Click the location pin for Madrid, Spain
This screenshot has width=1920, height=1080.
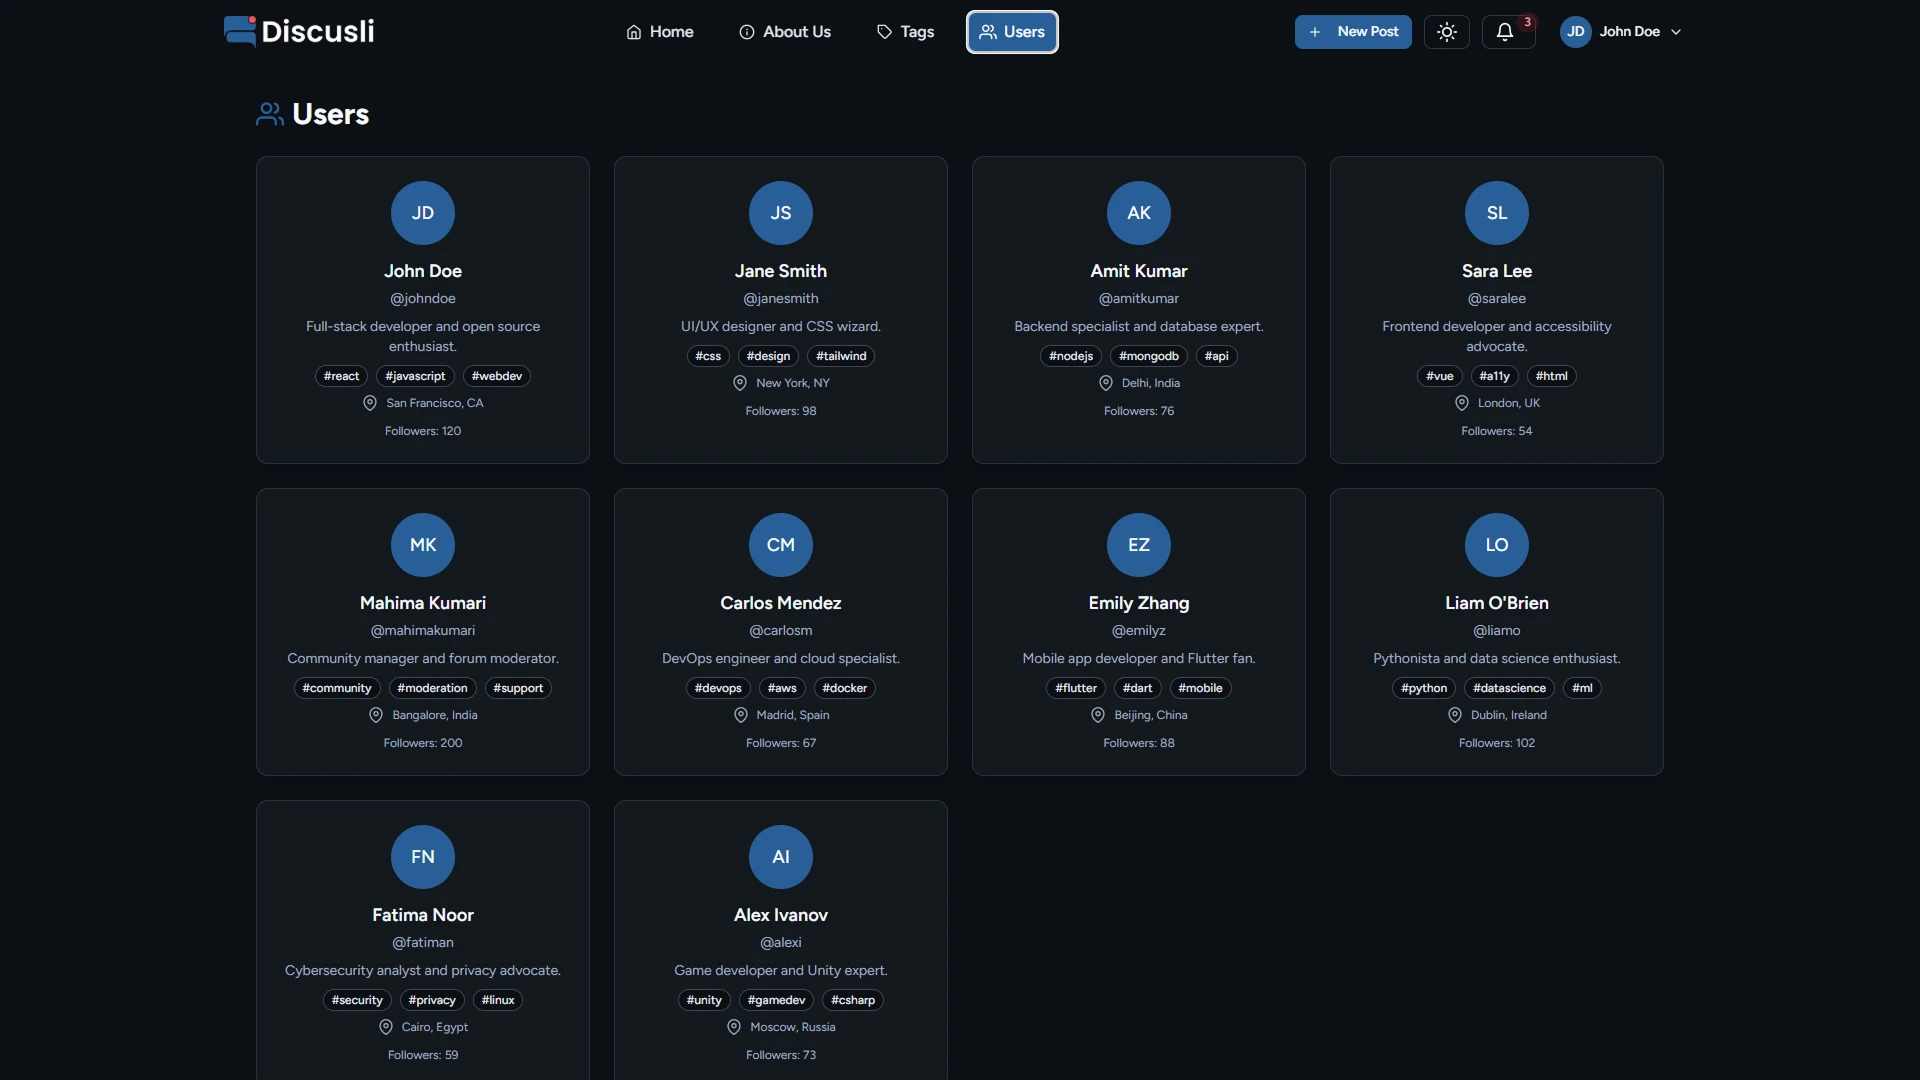pyautogui.click(x=741, y=715)
